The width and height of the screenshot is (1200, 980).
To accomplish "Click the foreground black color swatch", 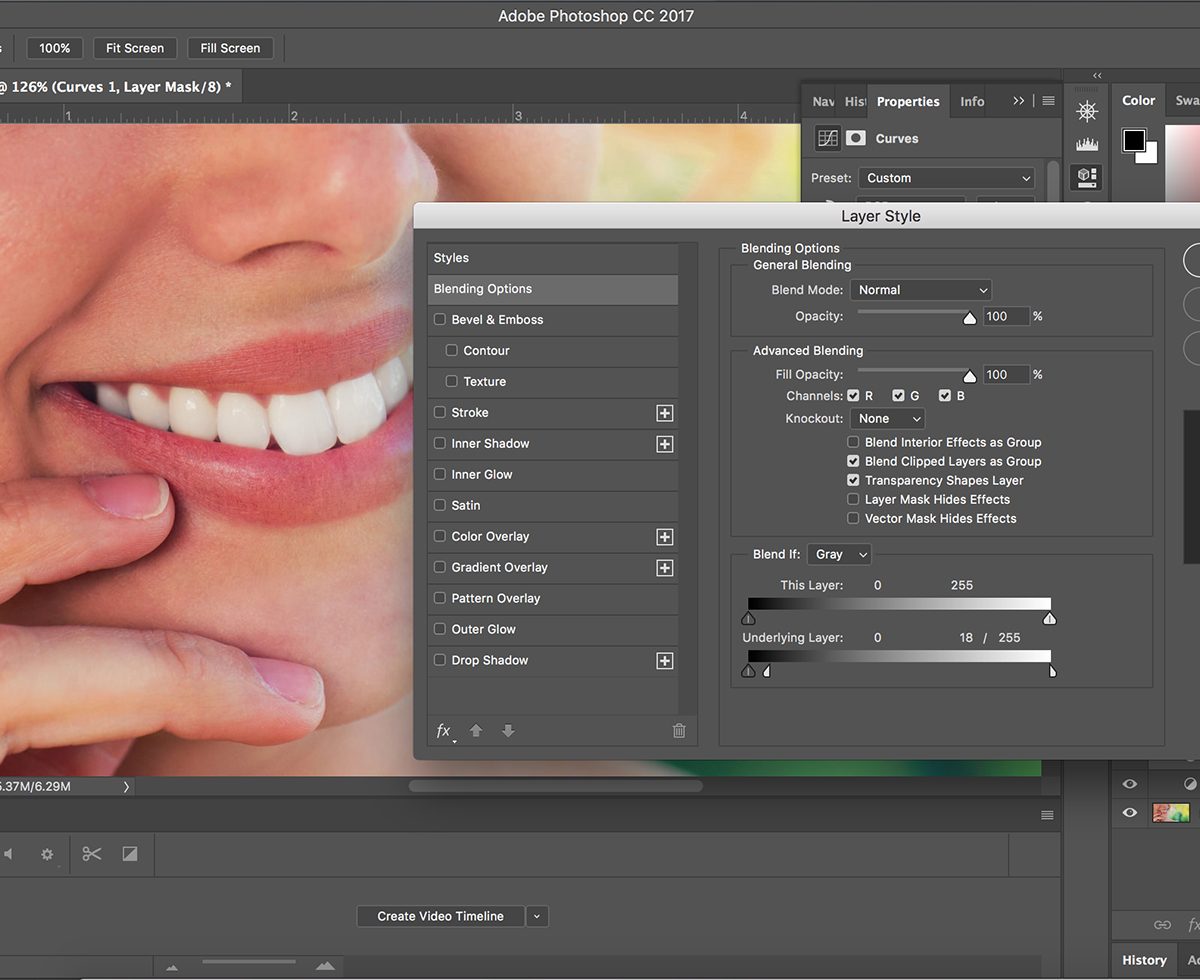I will click(x=1134, y=140).
